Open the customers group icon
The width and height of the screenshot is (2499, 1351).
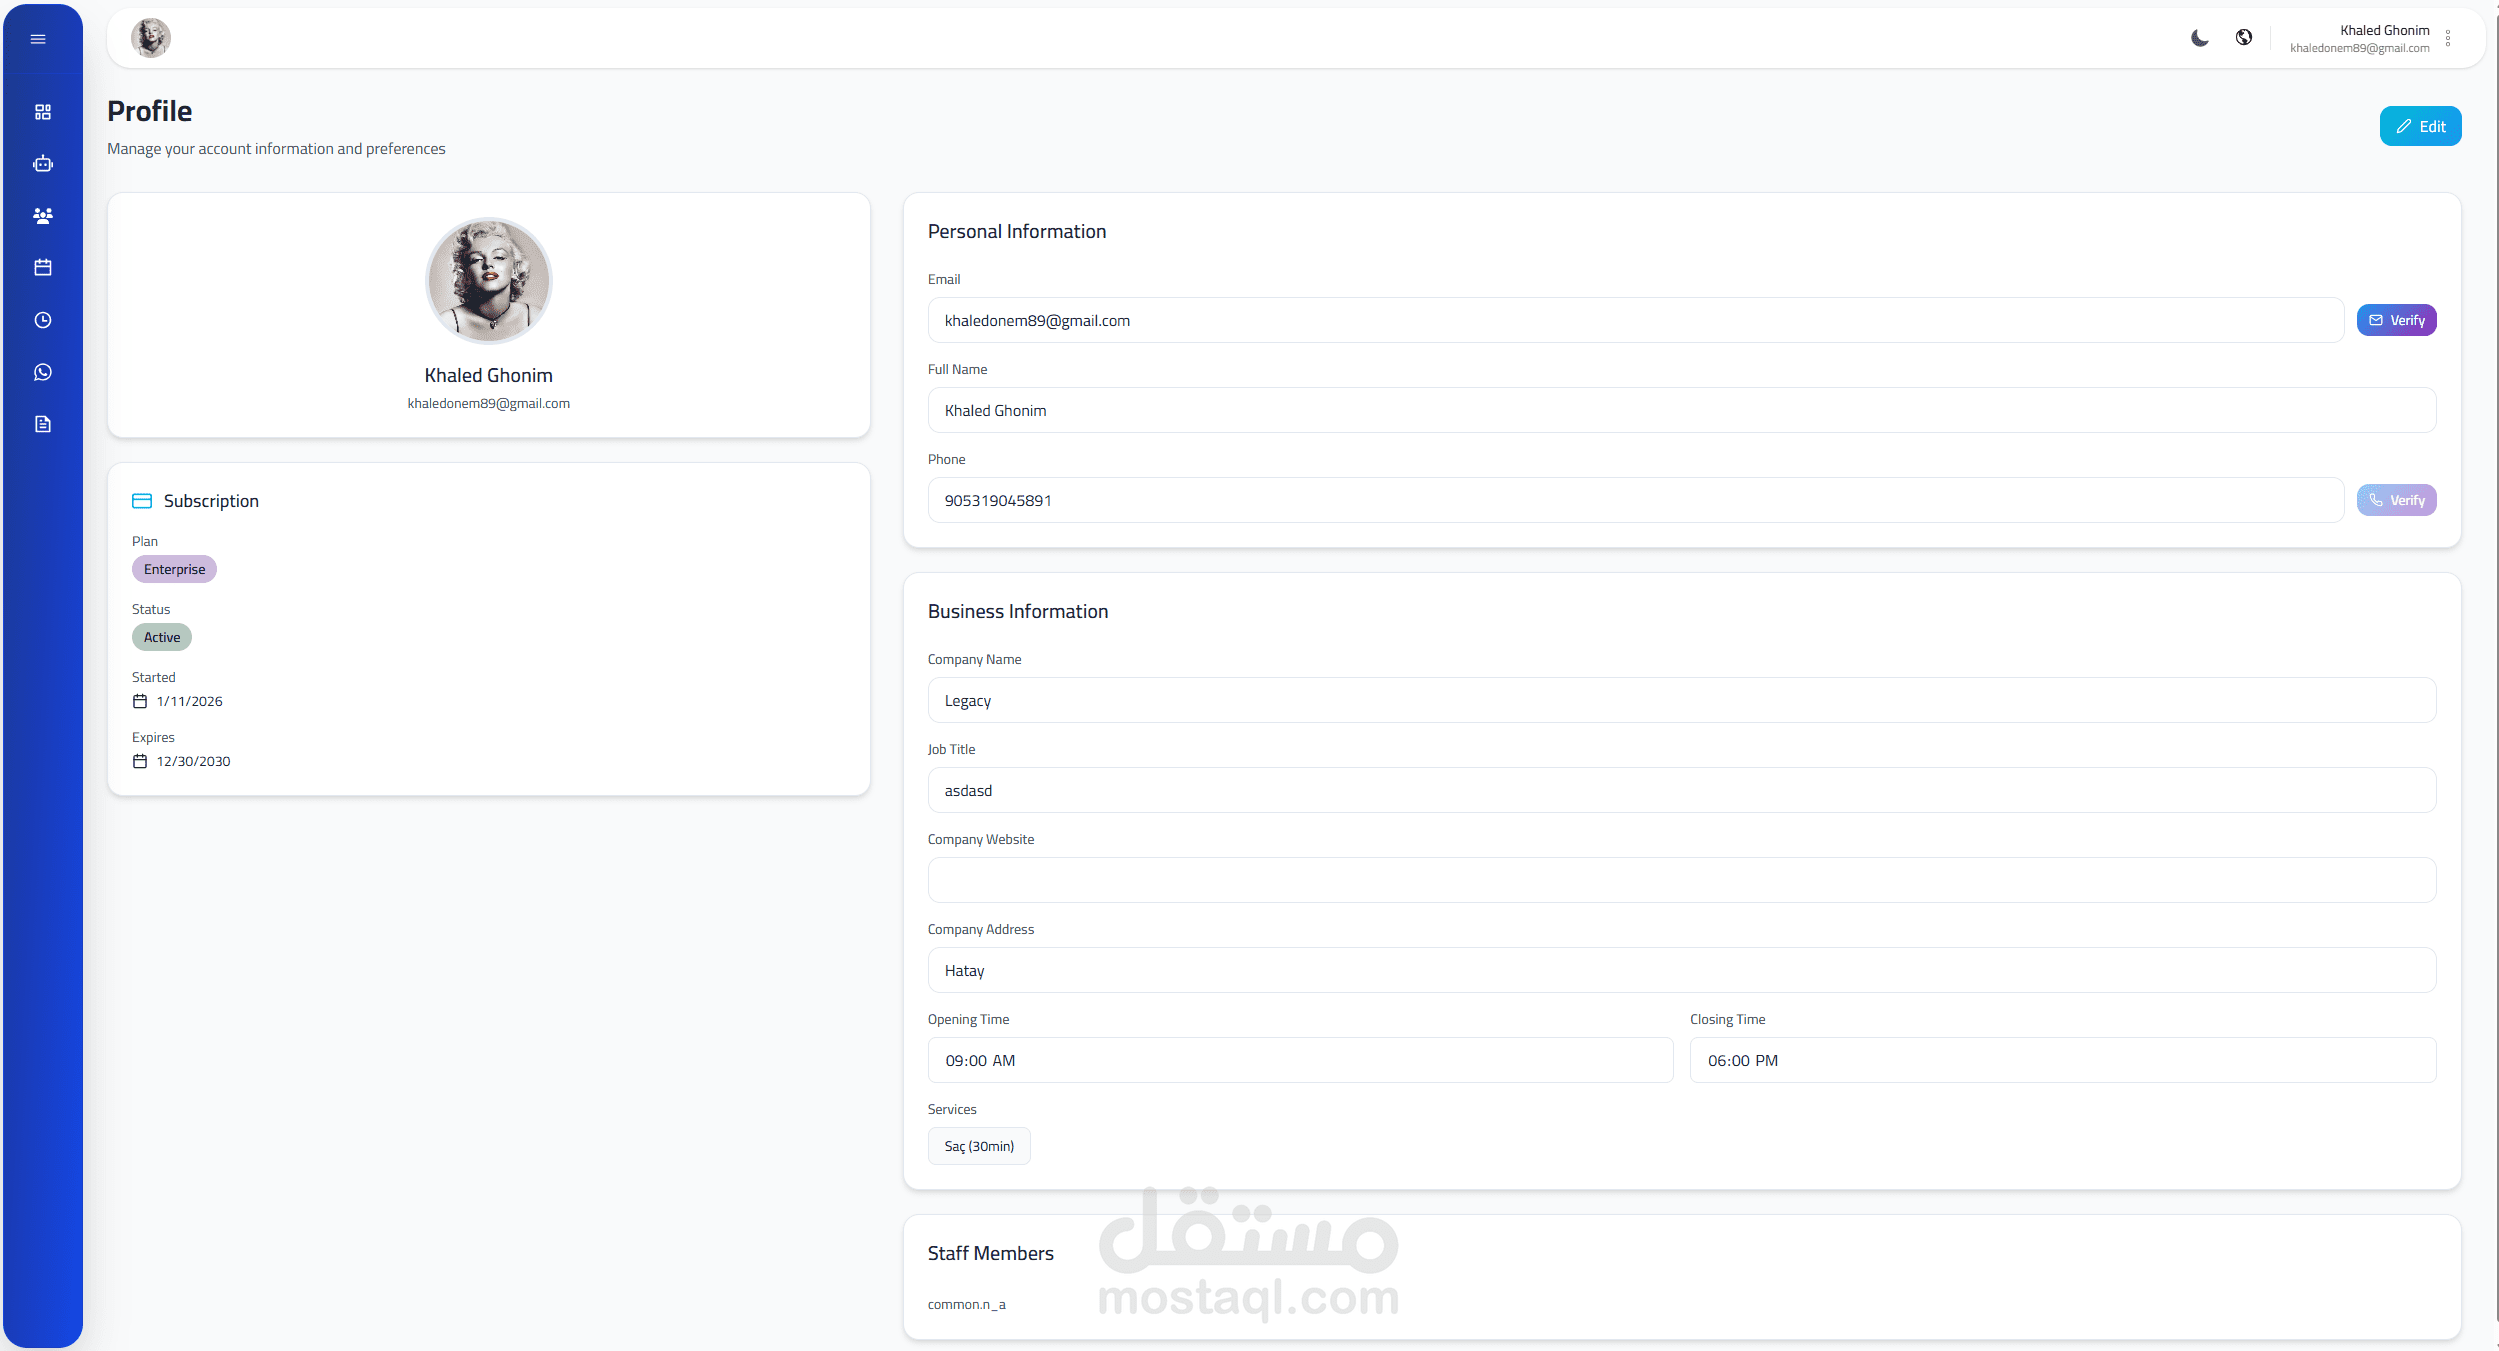pyautogui.click(x=43, y=216)
